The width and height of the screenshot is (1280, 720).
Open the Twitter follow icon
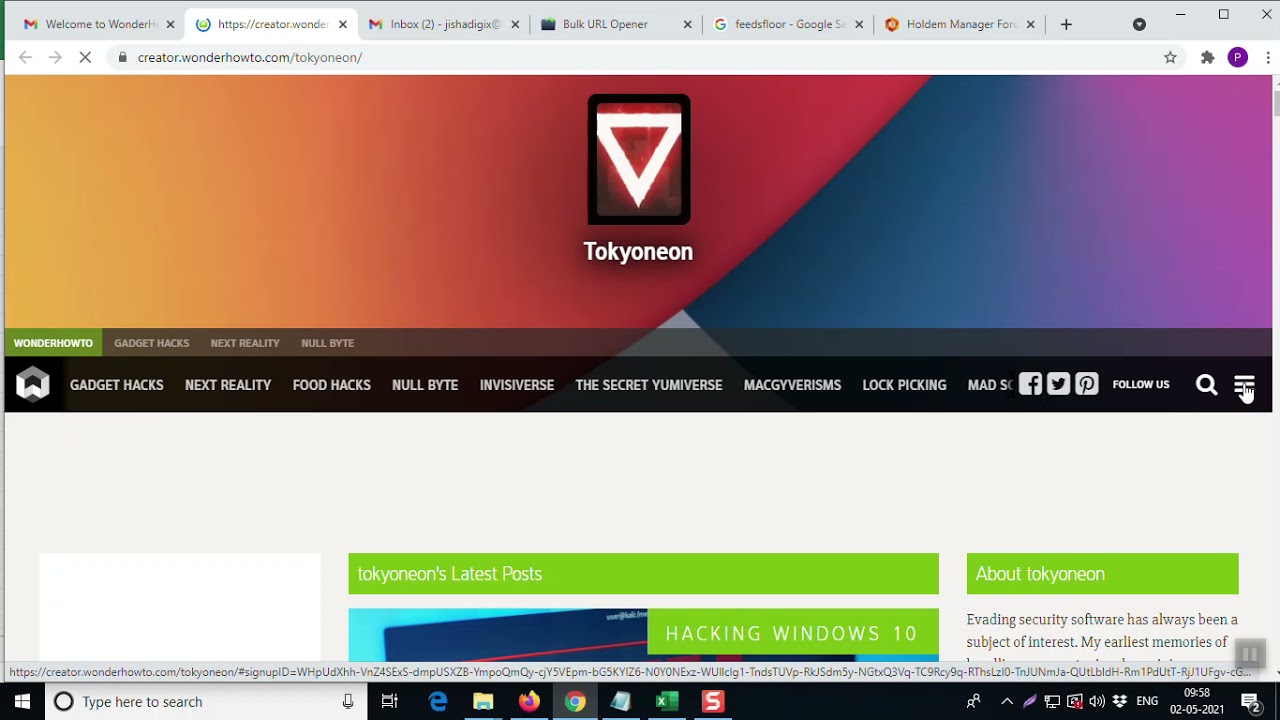pos(1058,384)
